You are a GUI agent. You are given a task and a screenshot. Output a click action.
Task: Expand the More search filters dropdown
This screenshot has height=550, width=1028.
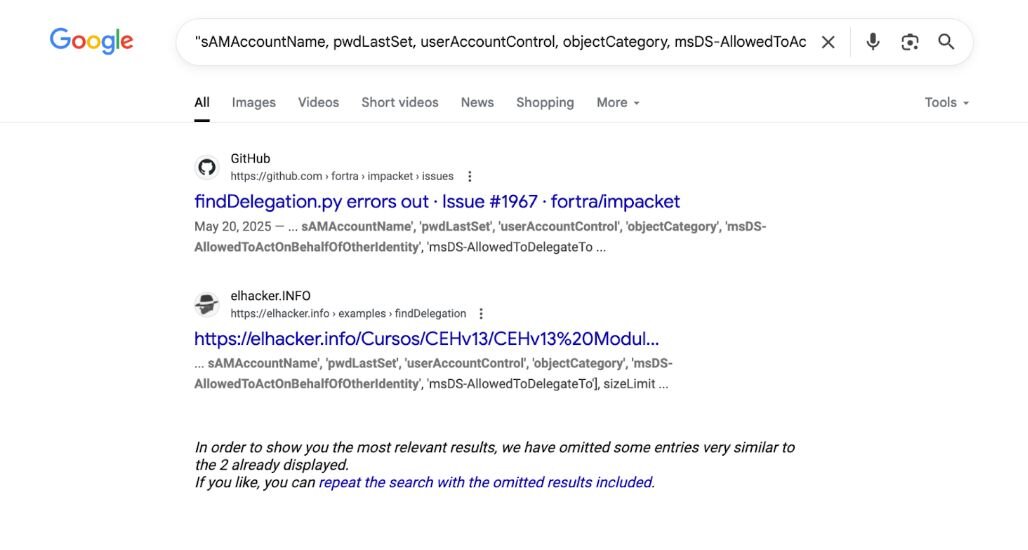click(617, 102)
